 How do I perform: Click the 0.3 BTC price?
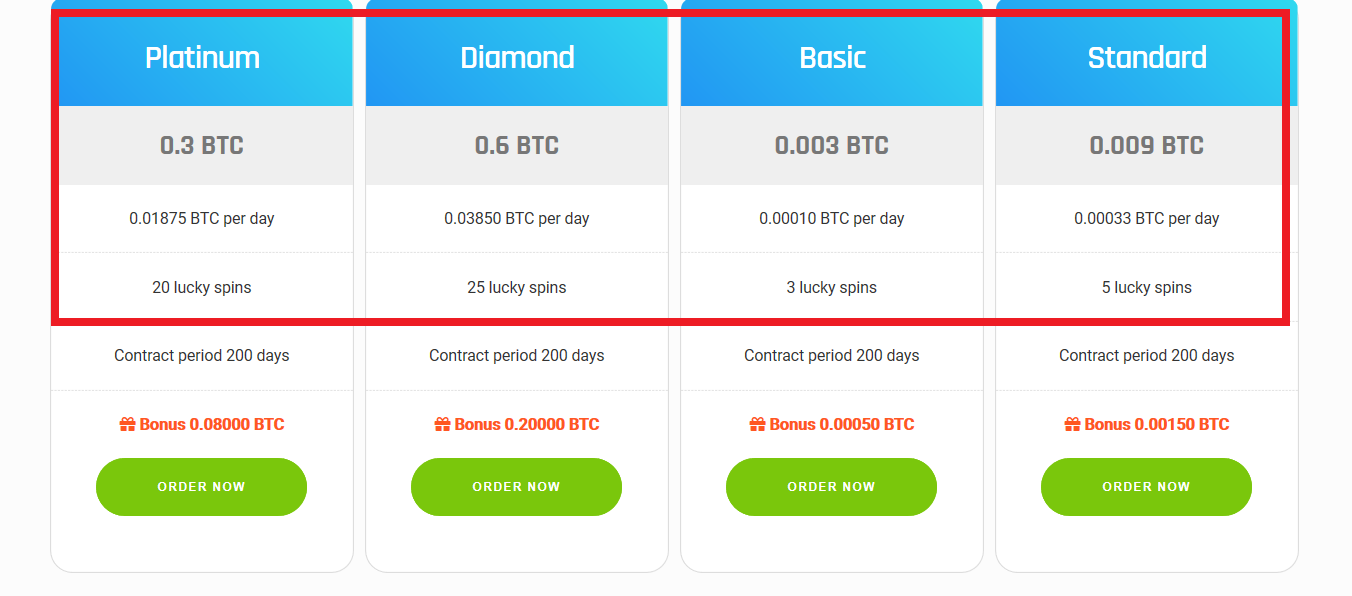point(202,146)
